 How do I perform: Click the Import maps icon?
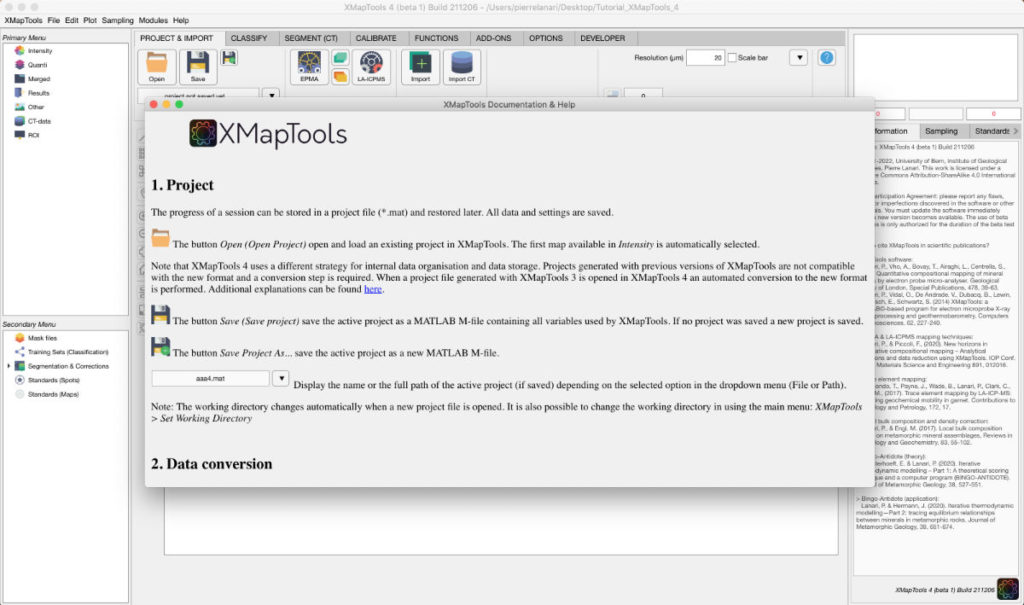tap(421, 66)
